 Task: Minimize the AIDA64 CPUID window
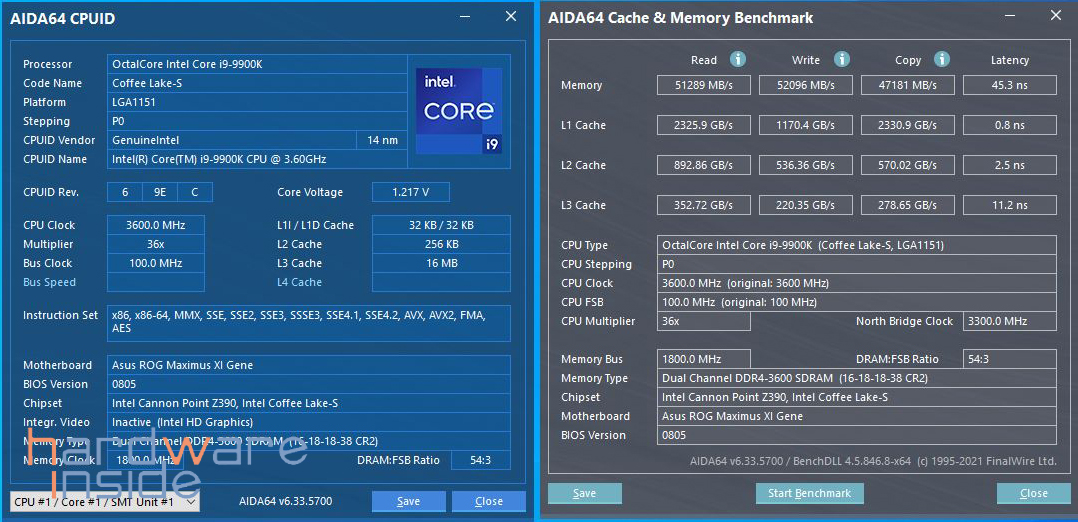(465, 17)
